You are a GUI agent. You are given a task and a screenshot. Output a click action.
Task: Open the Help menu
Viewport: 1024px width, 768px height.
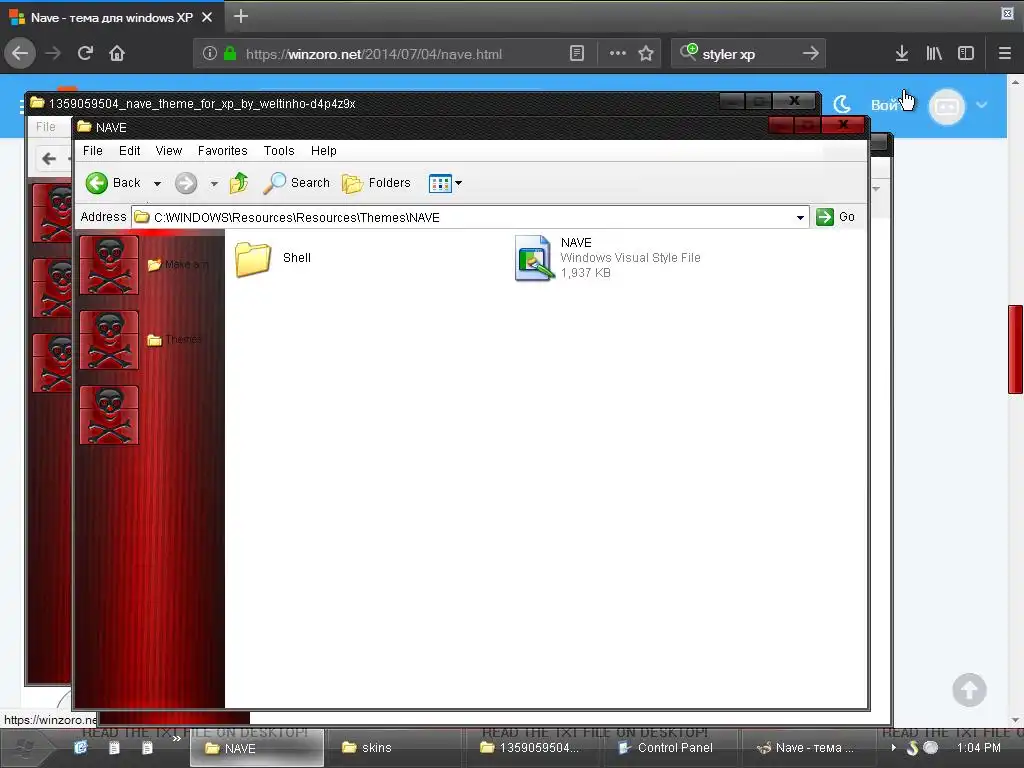323,151
